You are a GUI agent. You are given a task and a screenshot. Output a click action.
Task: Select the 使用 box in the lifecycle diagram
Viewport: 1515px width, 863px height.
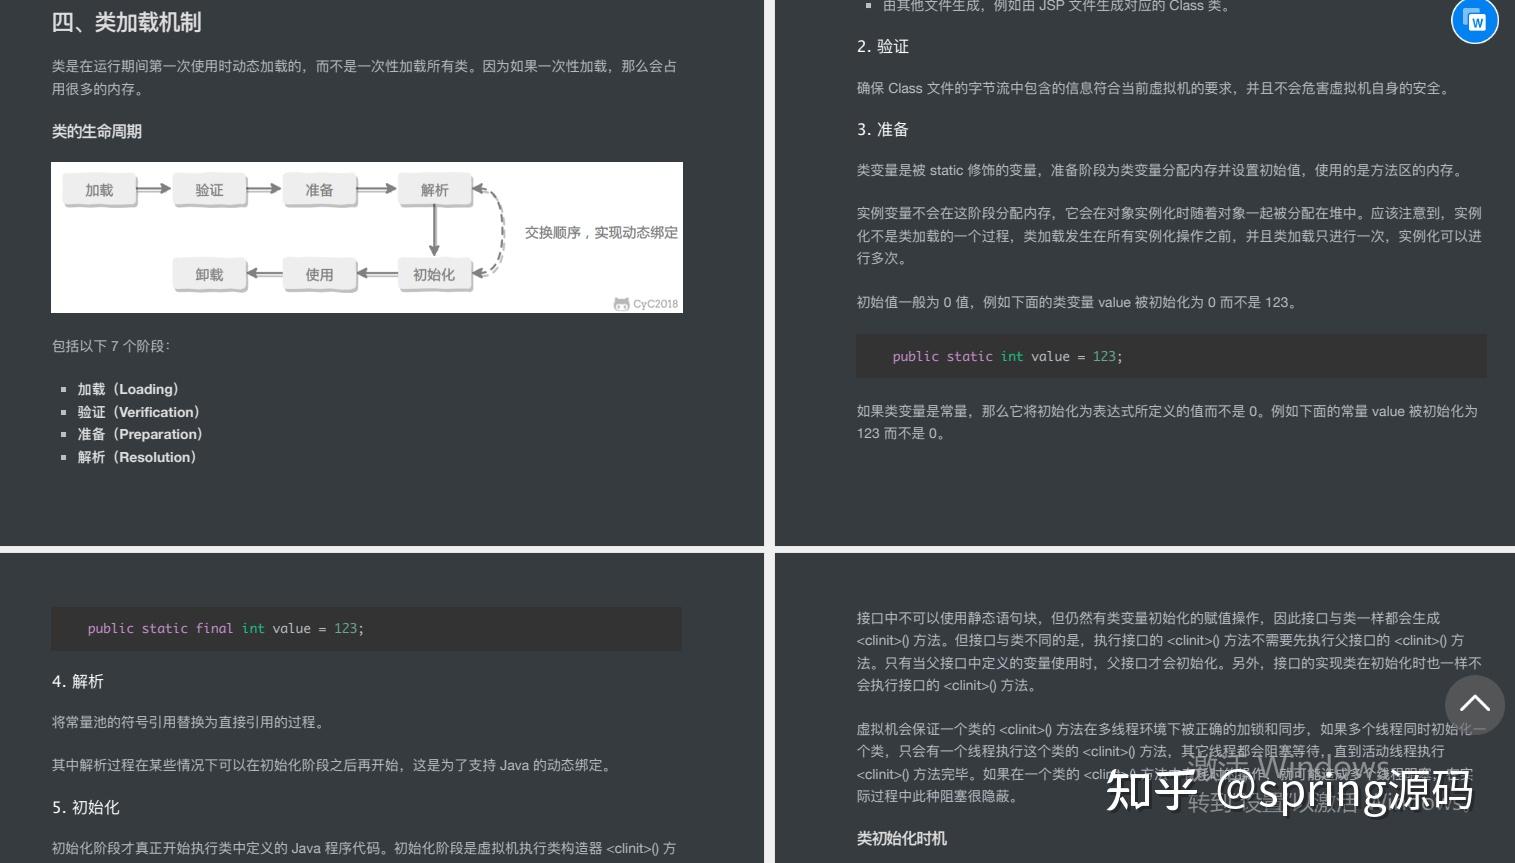pyautogui.click(x=319, y=274)
